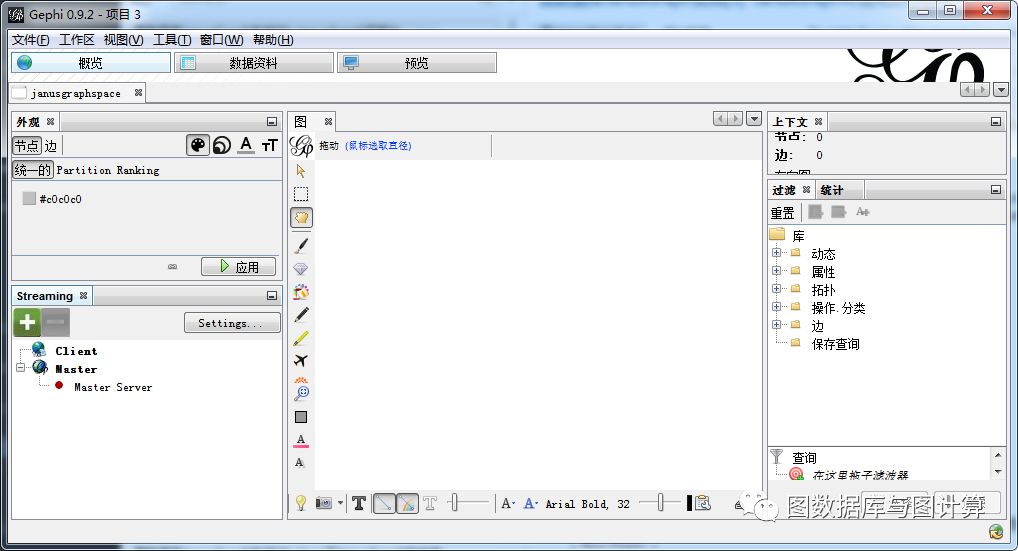Select the brush neighbors color tool
Image resolution: width=1018 pixels, height=551 pixels.
point(301,292)
